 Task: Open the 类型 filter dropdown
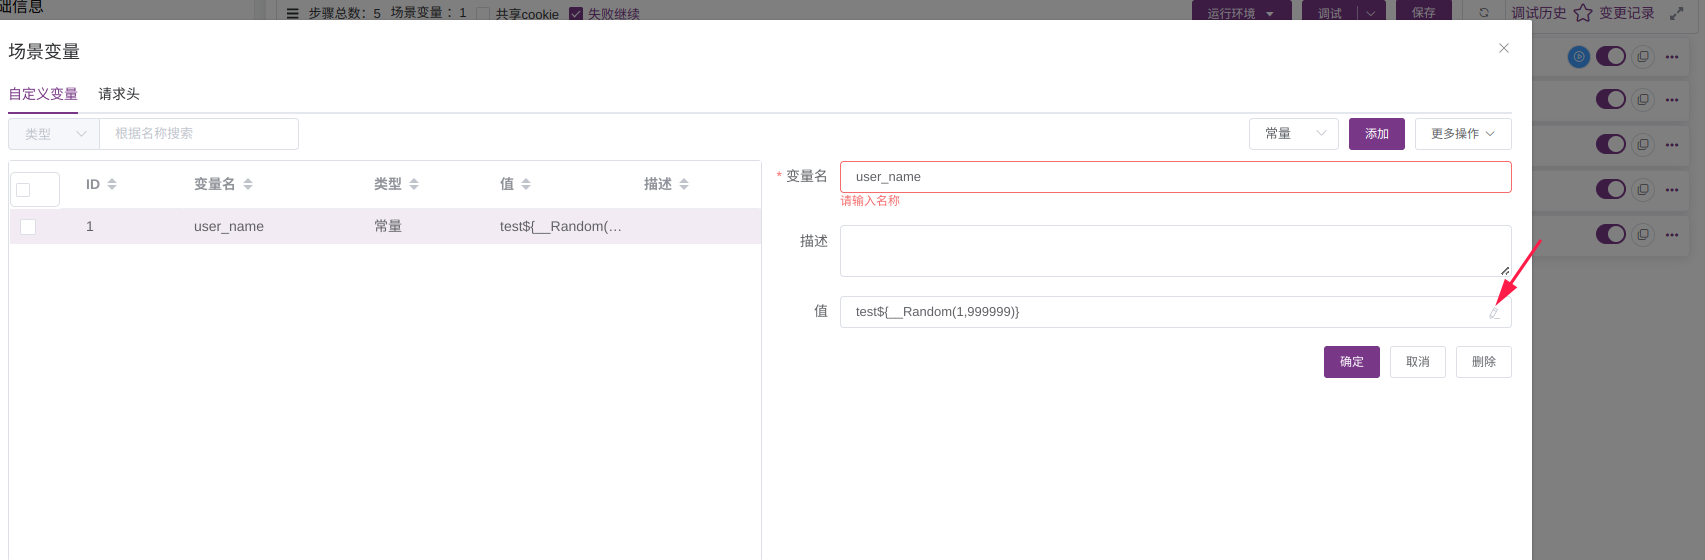[x=54, y=134]
